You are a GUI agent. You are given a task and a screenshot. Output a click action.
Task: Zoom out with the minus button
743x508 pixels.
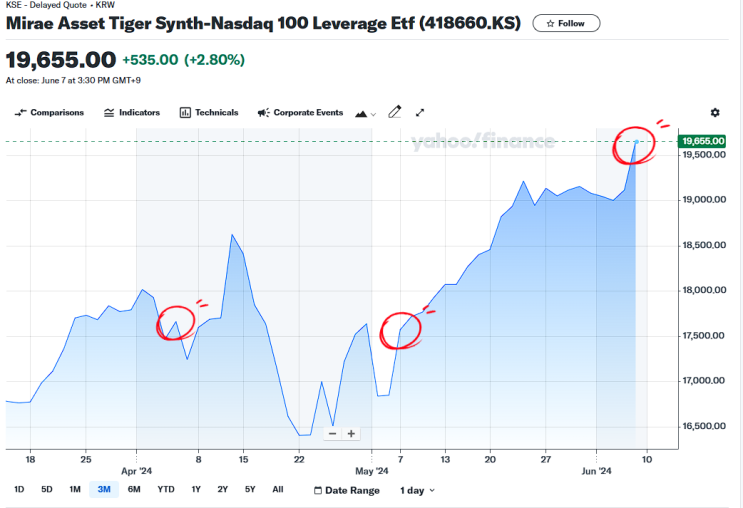coord(333,434)
